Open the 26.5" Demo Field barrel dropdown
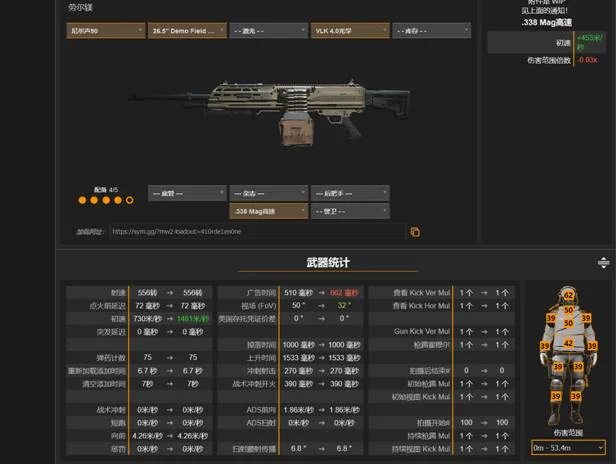This screenshot has height=464, width=616. click(x=187, y=31)
